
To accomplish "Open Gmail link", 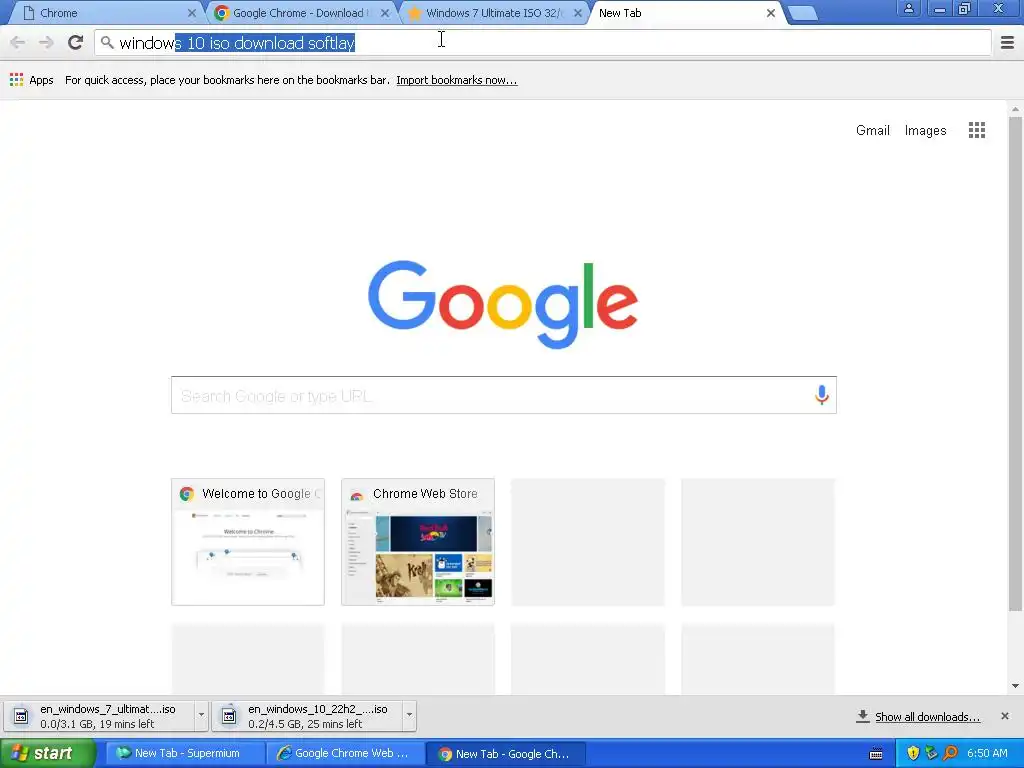I will (872, 131).
